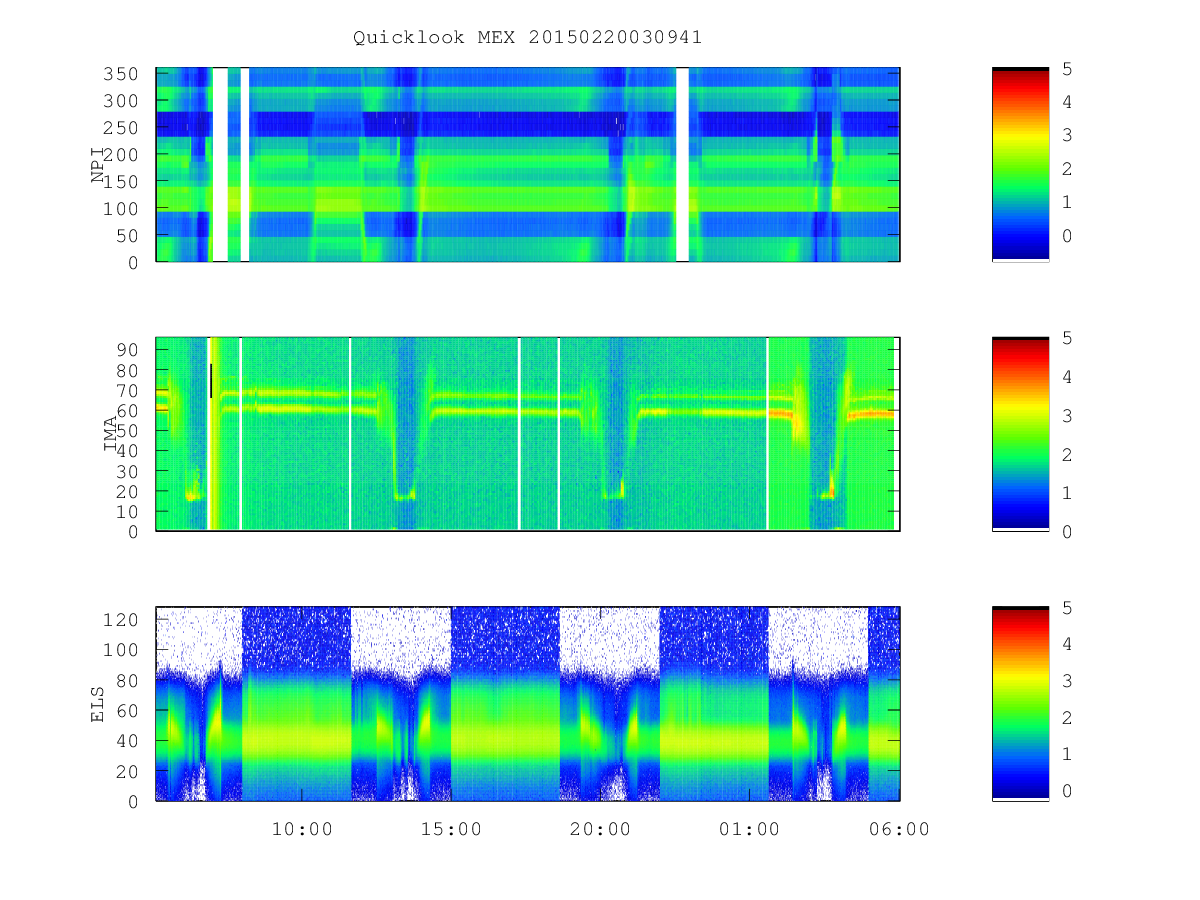Click the NPI panel color scale bar
Viewport: 1200px width, 900px height.
tap(1020, 165)
